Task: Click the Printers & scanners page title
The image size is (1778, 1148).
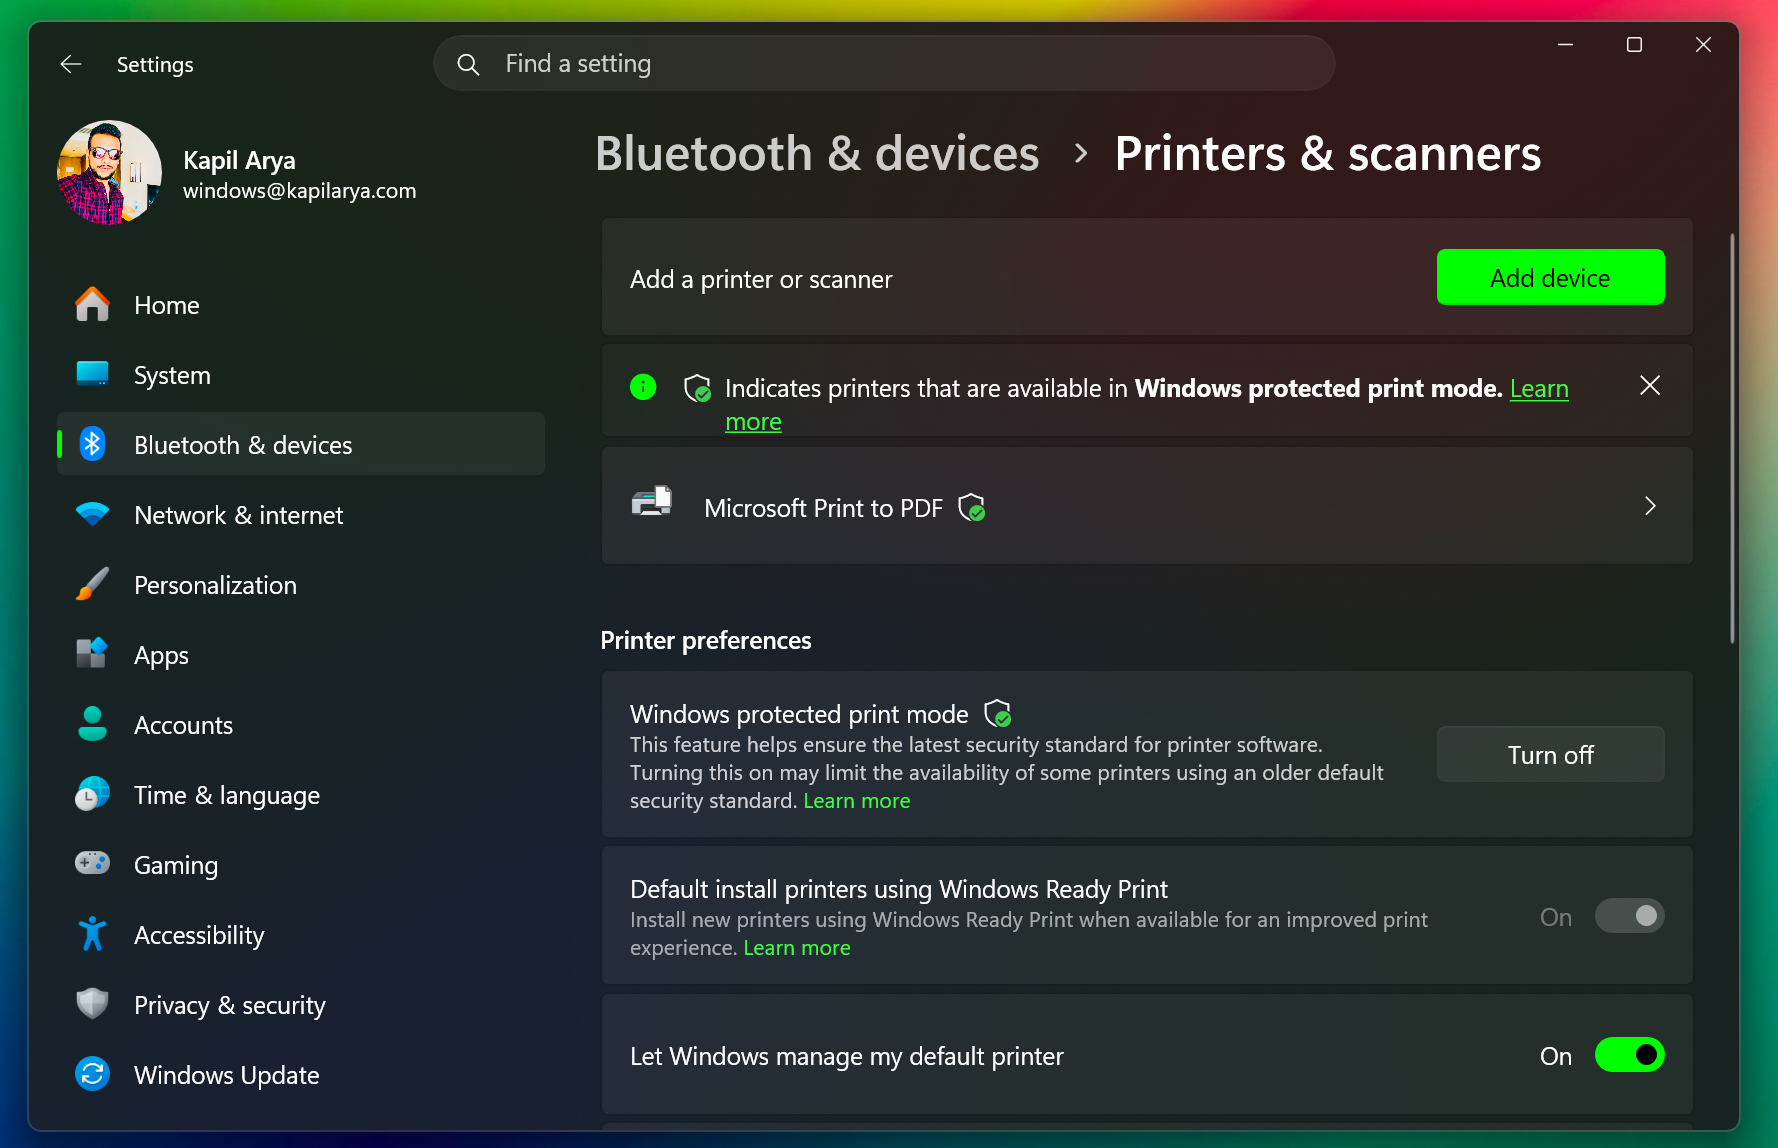Action: (x=1328, y=154)
